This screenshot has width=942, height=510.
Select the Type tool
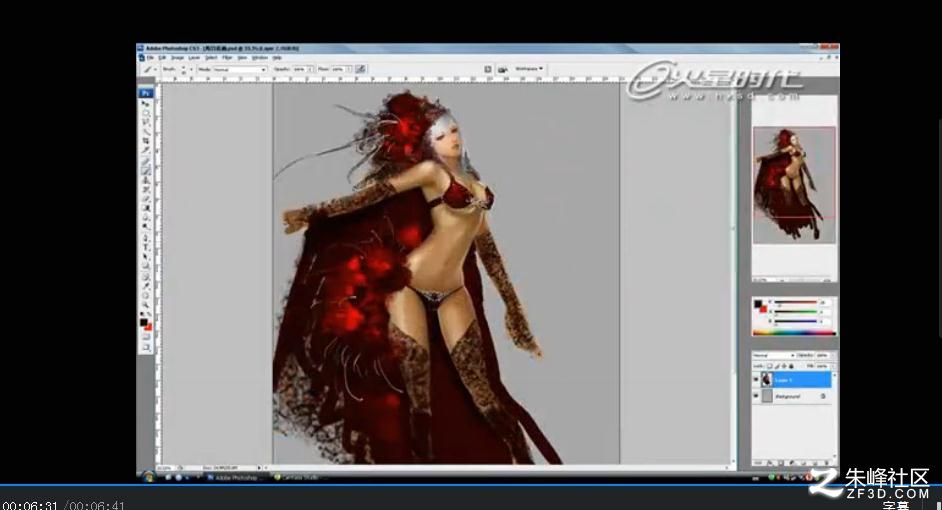pos(146,246)
